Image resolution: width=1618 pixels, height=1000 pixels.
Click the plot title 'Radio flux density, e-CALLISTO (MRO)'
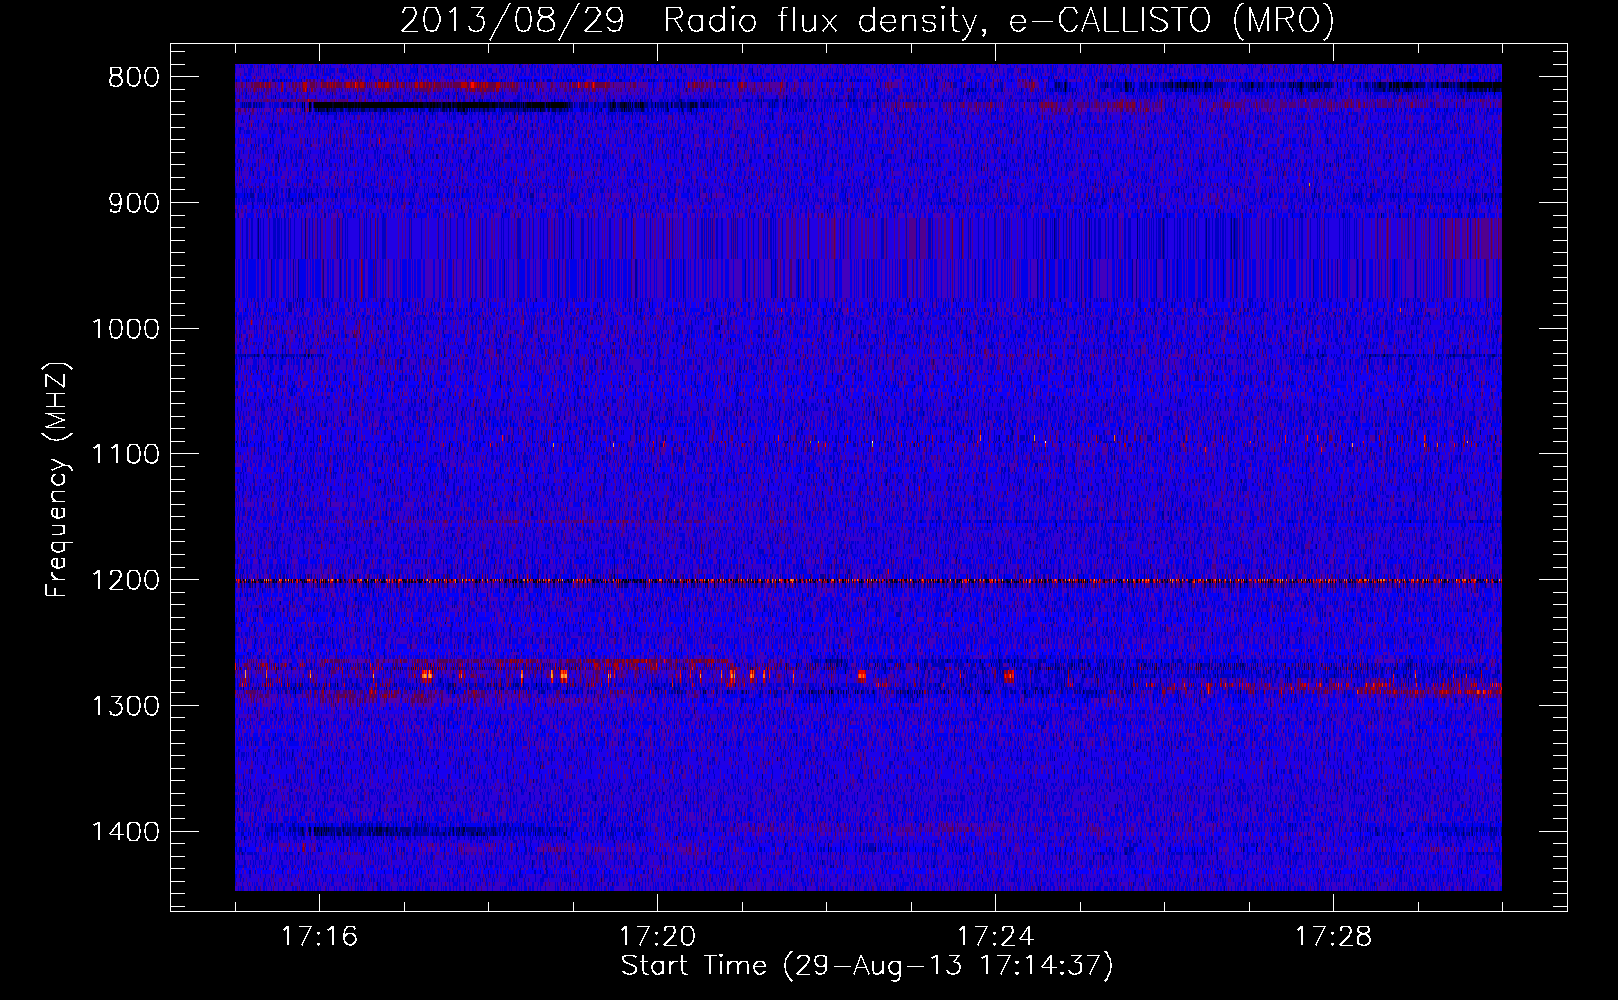[998, 21]
